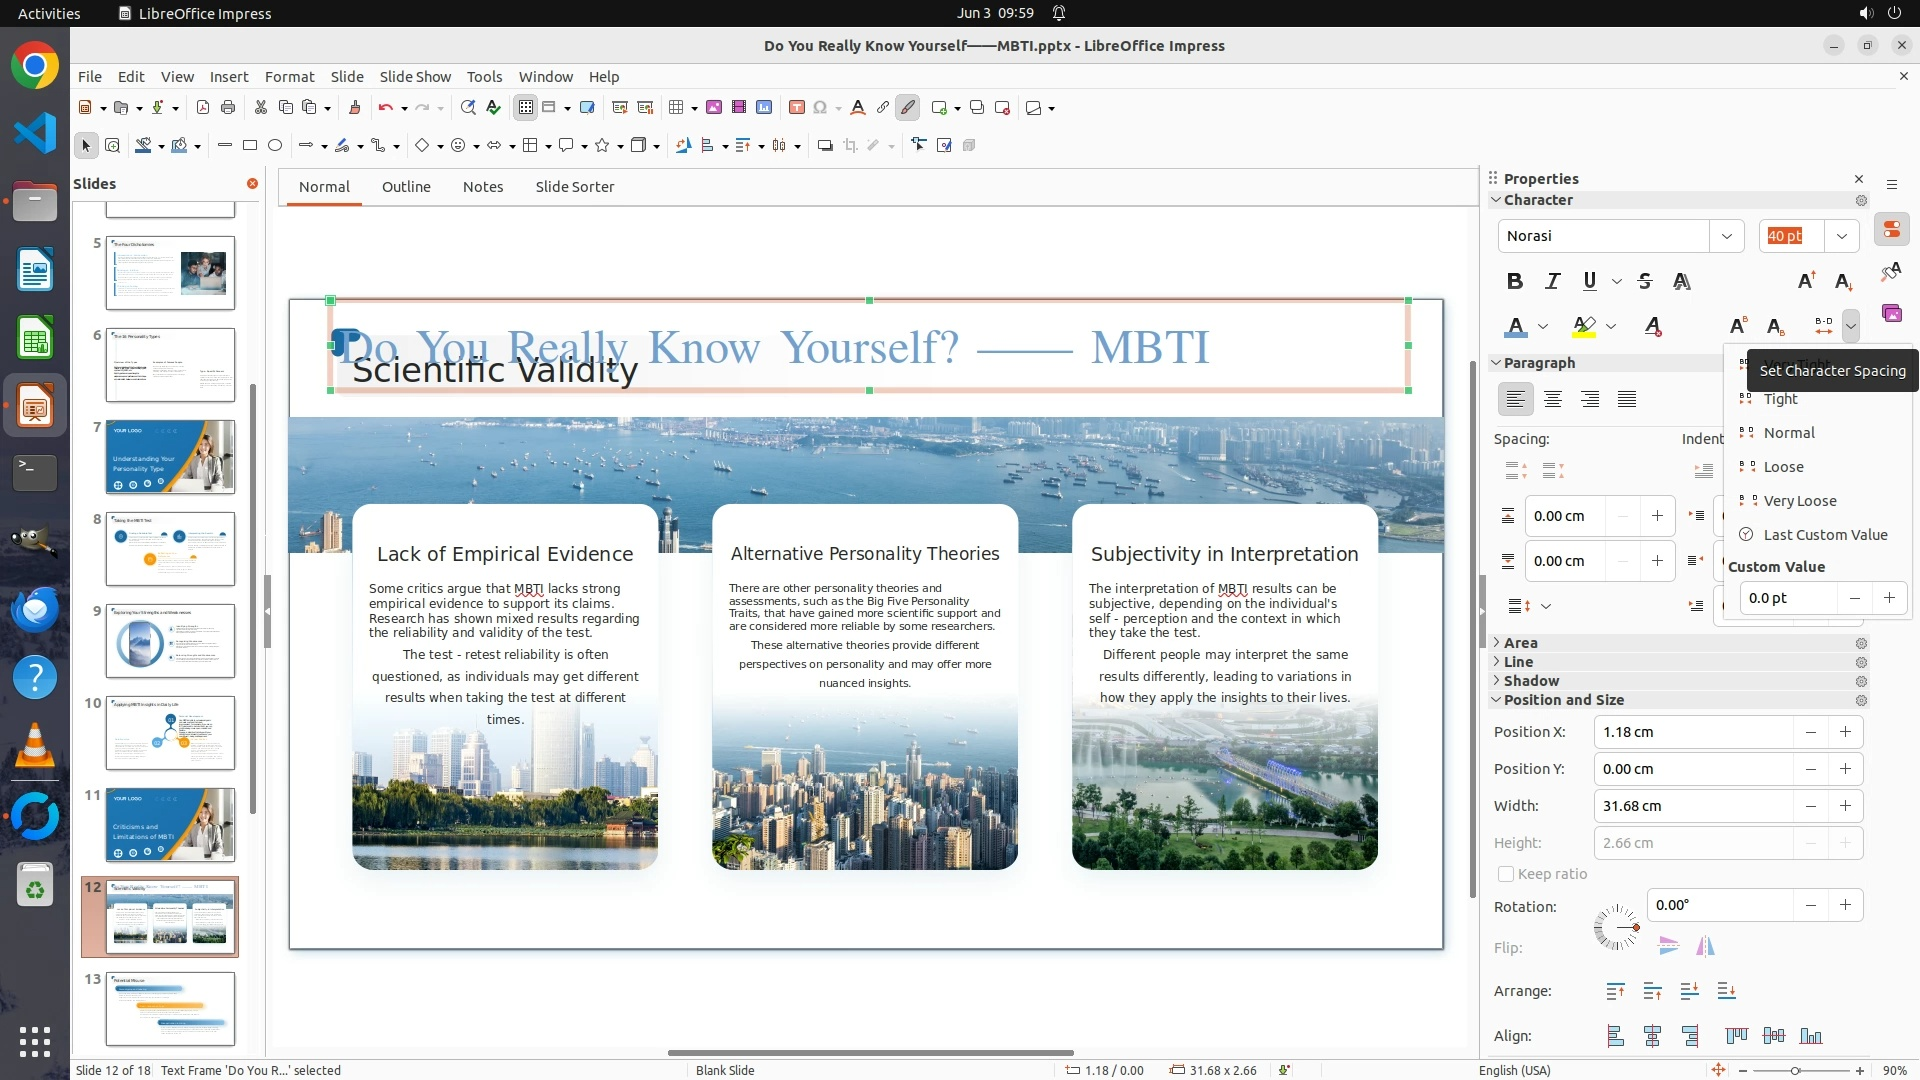Click the Strikethrough icon
The height and width of the screenshot is (1080, 1920).
[1645, 282]
